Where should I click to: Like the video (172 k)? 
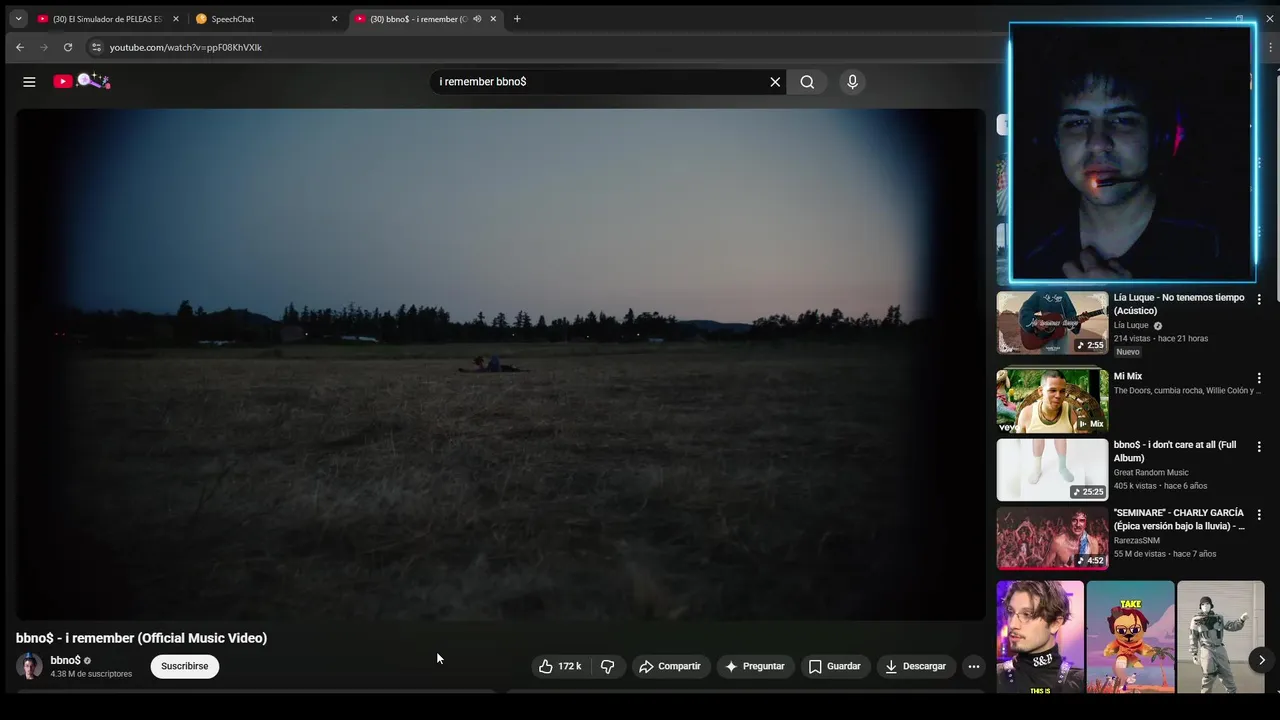pyautogui.click(x=560, y=666)
